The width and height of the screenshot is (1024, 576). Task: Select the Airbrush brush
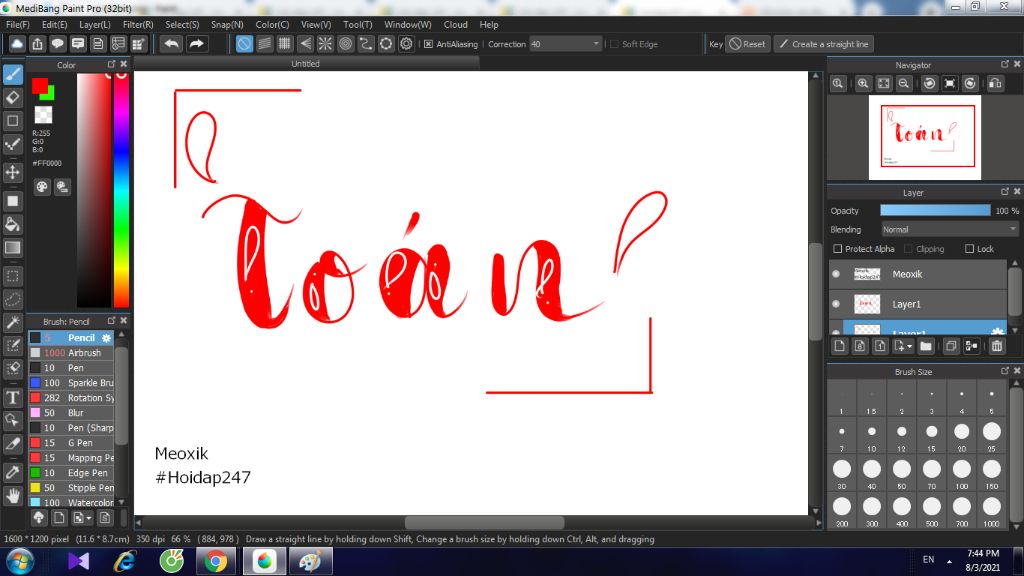(71, 353)
